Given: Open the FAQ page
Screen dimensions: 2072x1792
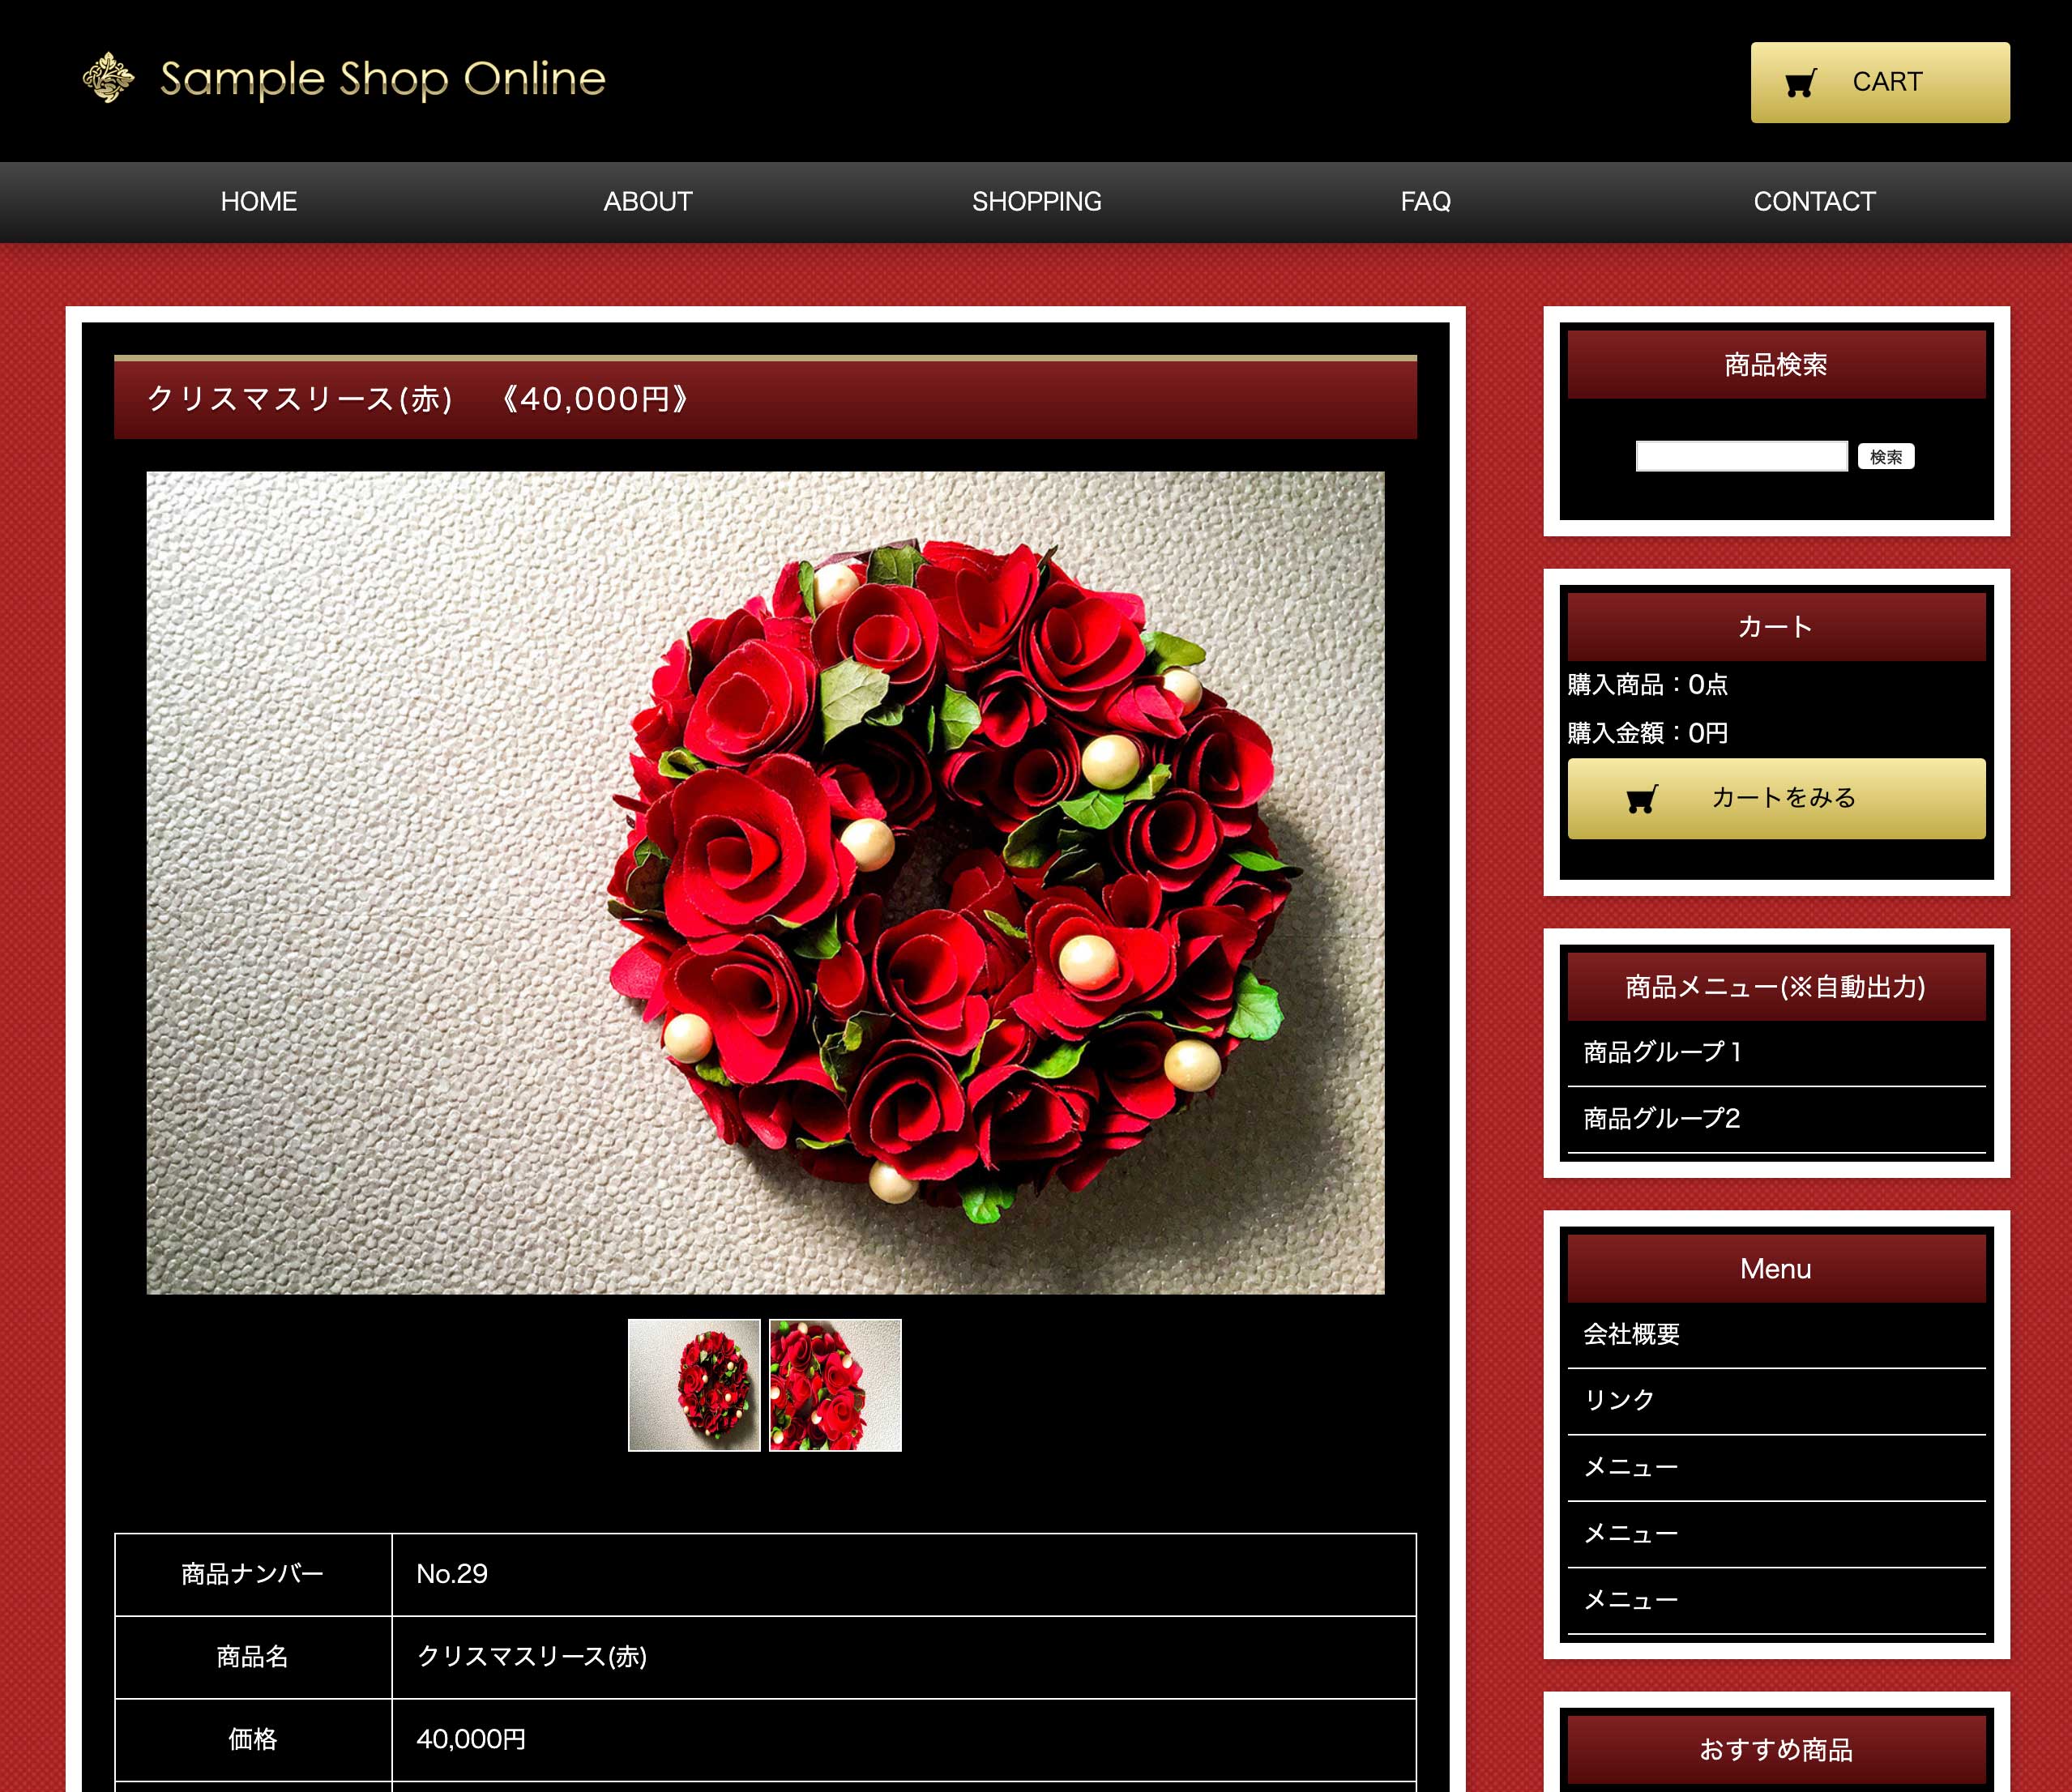Looking at the screenshot, I should pyautogui.click(x=1425, y=202).
